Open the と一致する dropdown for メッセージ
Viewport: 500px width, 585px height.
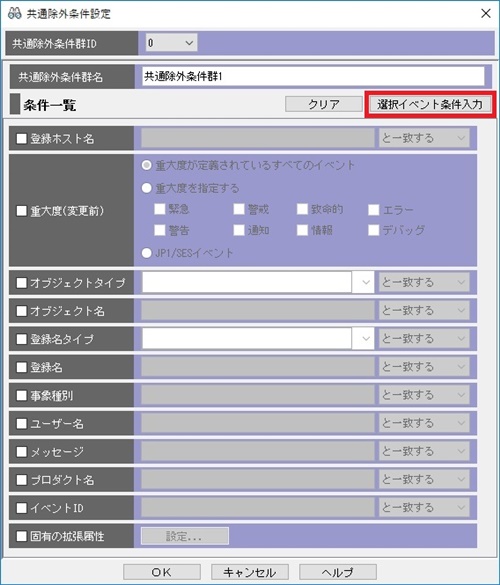(x=424, y=451)
